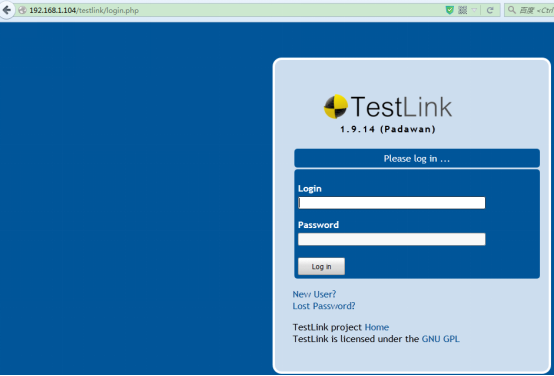The image size is (554, 376).
Task: Click the 'Please log in ...' banner
Action: coord(417,158)
